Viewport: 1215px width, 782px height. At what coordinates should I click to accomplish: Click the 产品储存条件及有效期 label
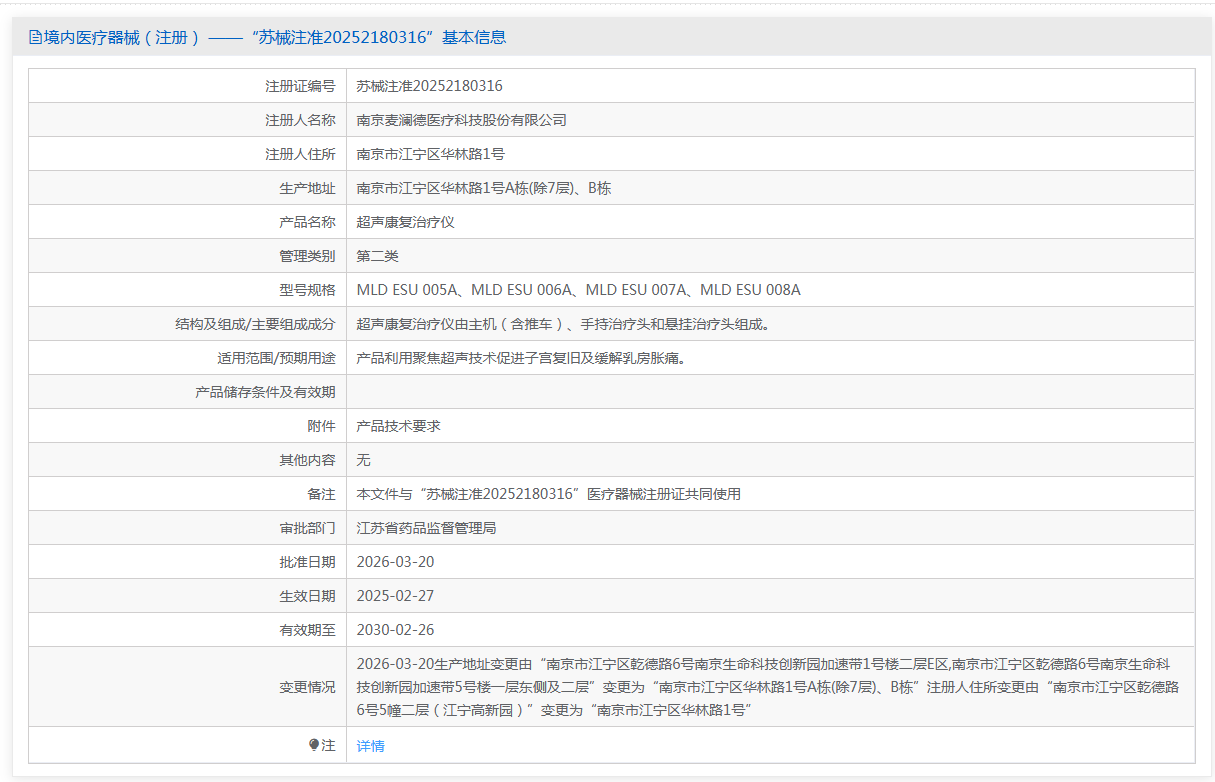265,392
